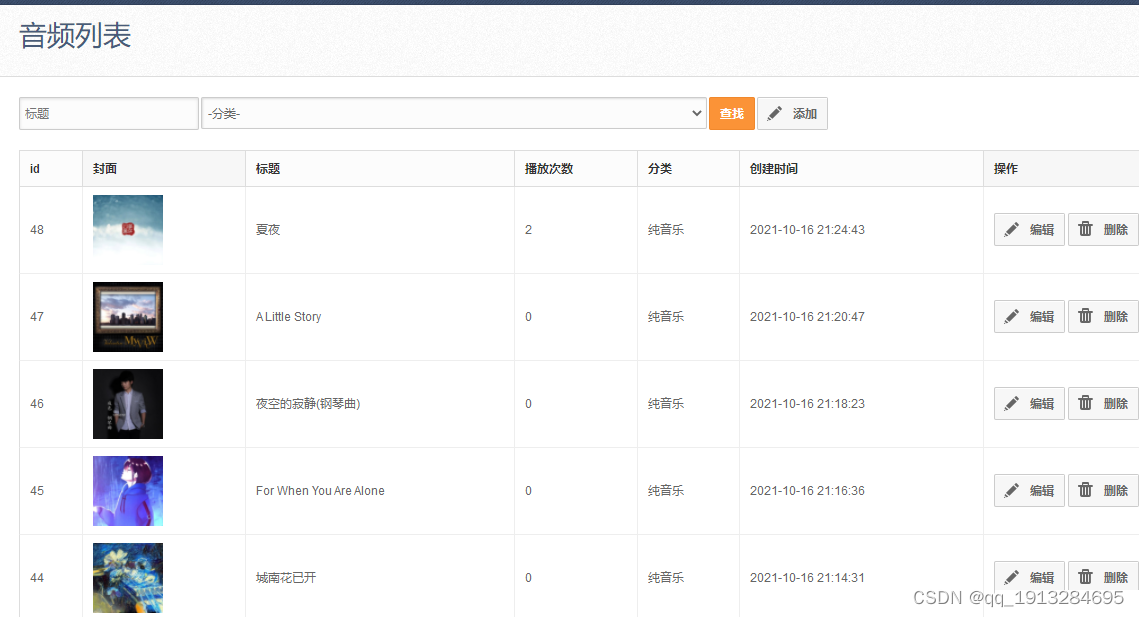
Task: Click 纯音乐 category in A Little Story row
Action: coord(666,317)
